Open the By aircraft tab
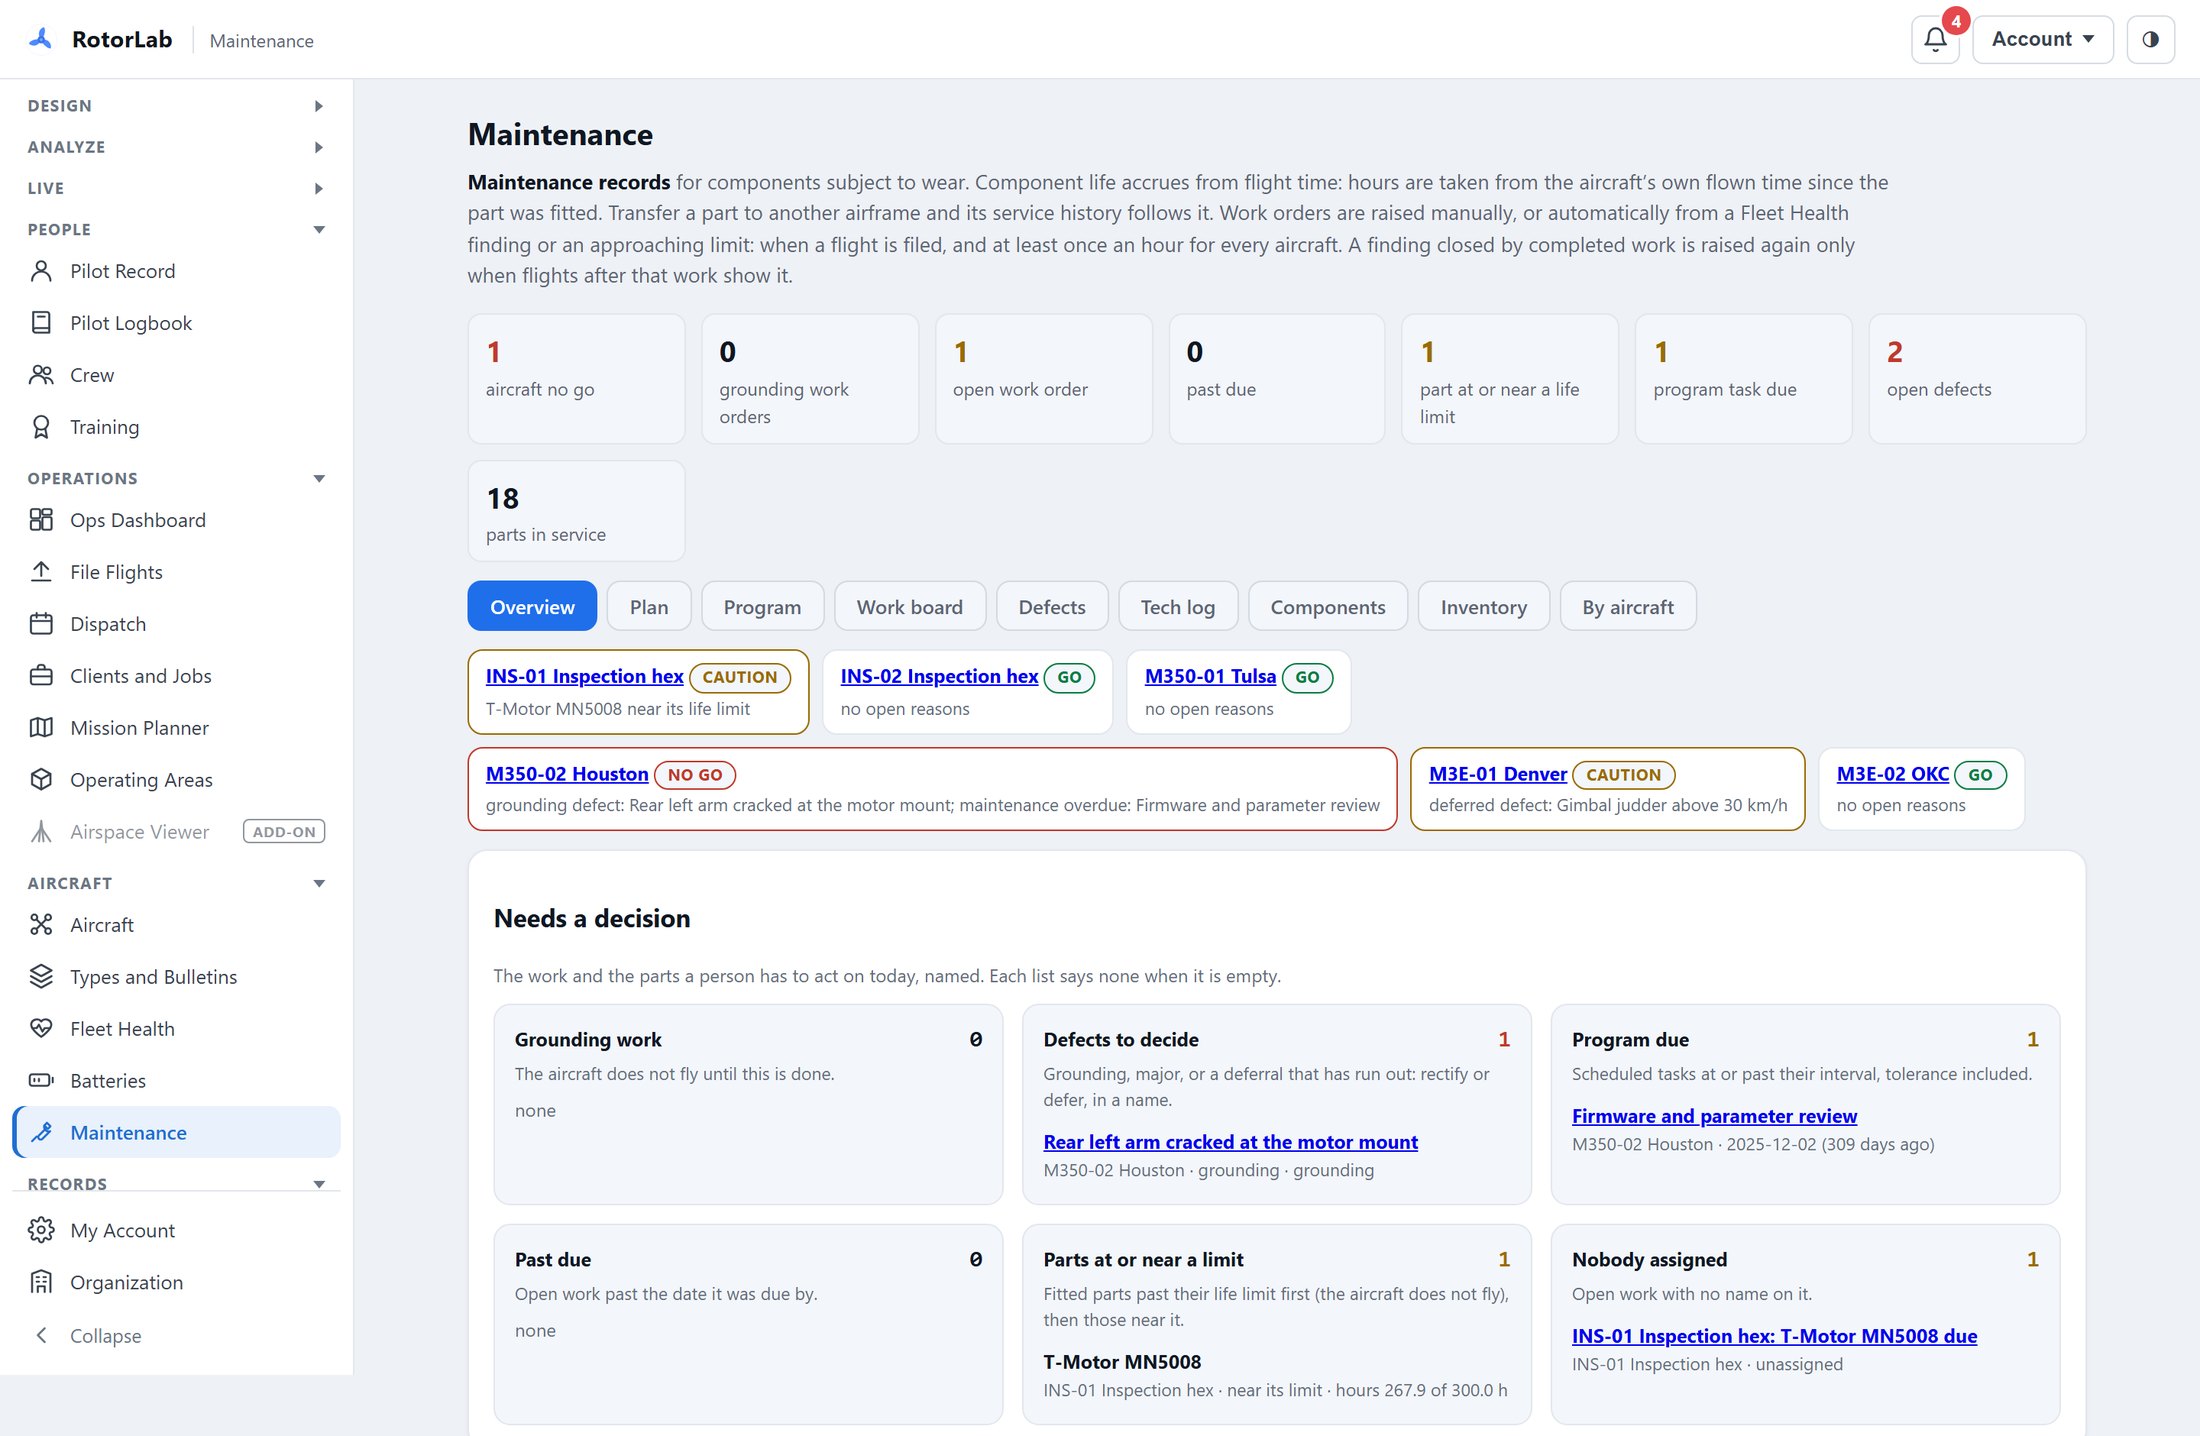Image resolution: width=2200 pixels, height=1436 pixels. coord(1628,606)
